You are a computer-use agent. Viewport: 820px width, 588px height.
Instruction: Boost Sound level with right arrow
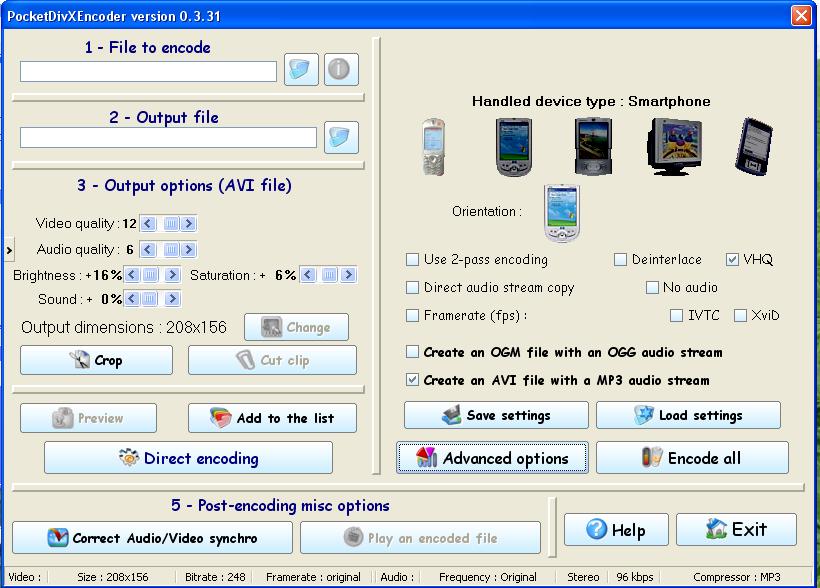172,299
